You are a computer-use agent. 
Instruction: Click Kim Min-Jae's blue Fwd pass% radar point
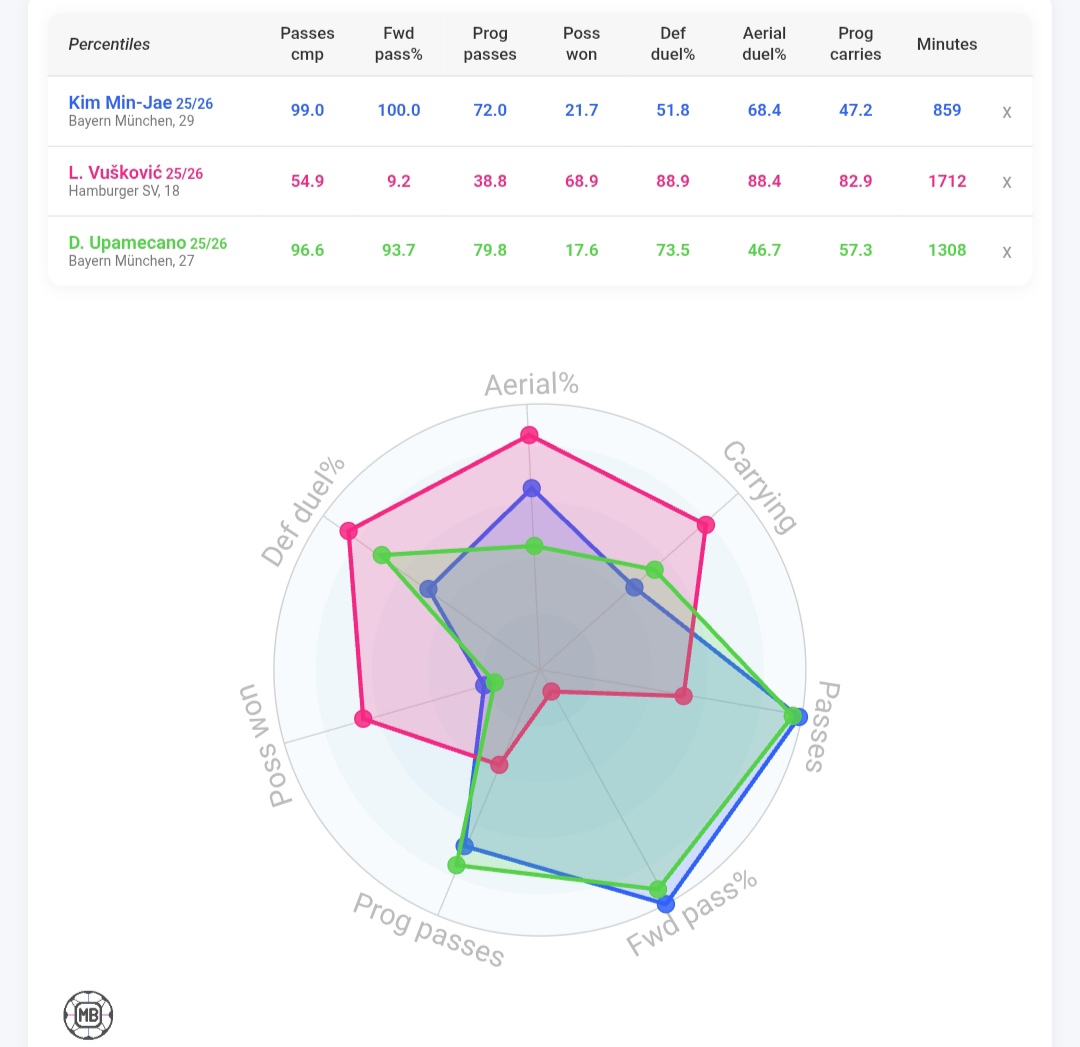click(666, 904)
